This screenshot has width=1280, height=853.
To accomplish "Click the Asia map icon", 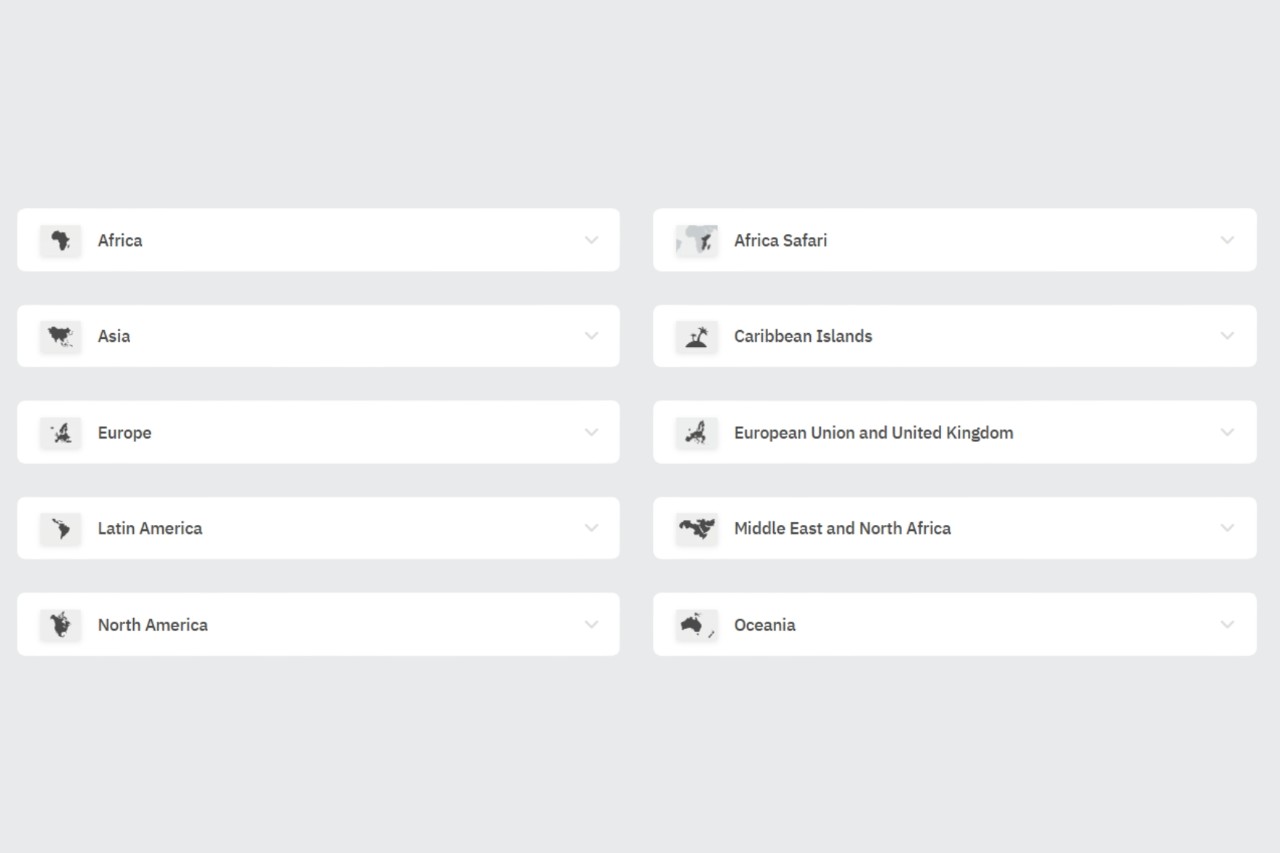I will coord(60,336).
